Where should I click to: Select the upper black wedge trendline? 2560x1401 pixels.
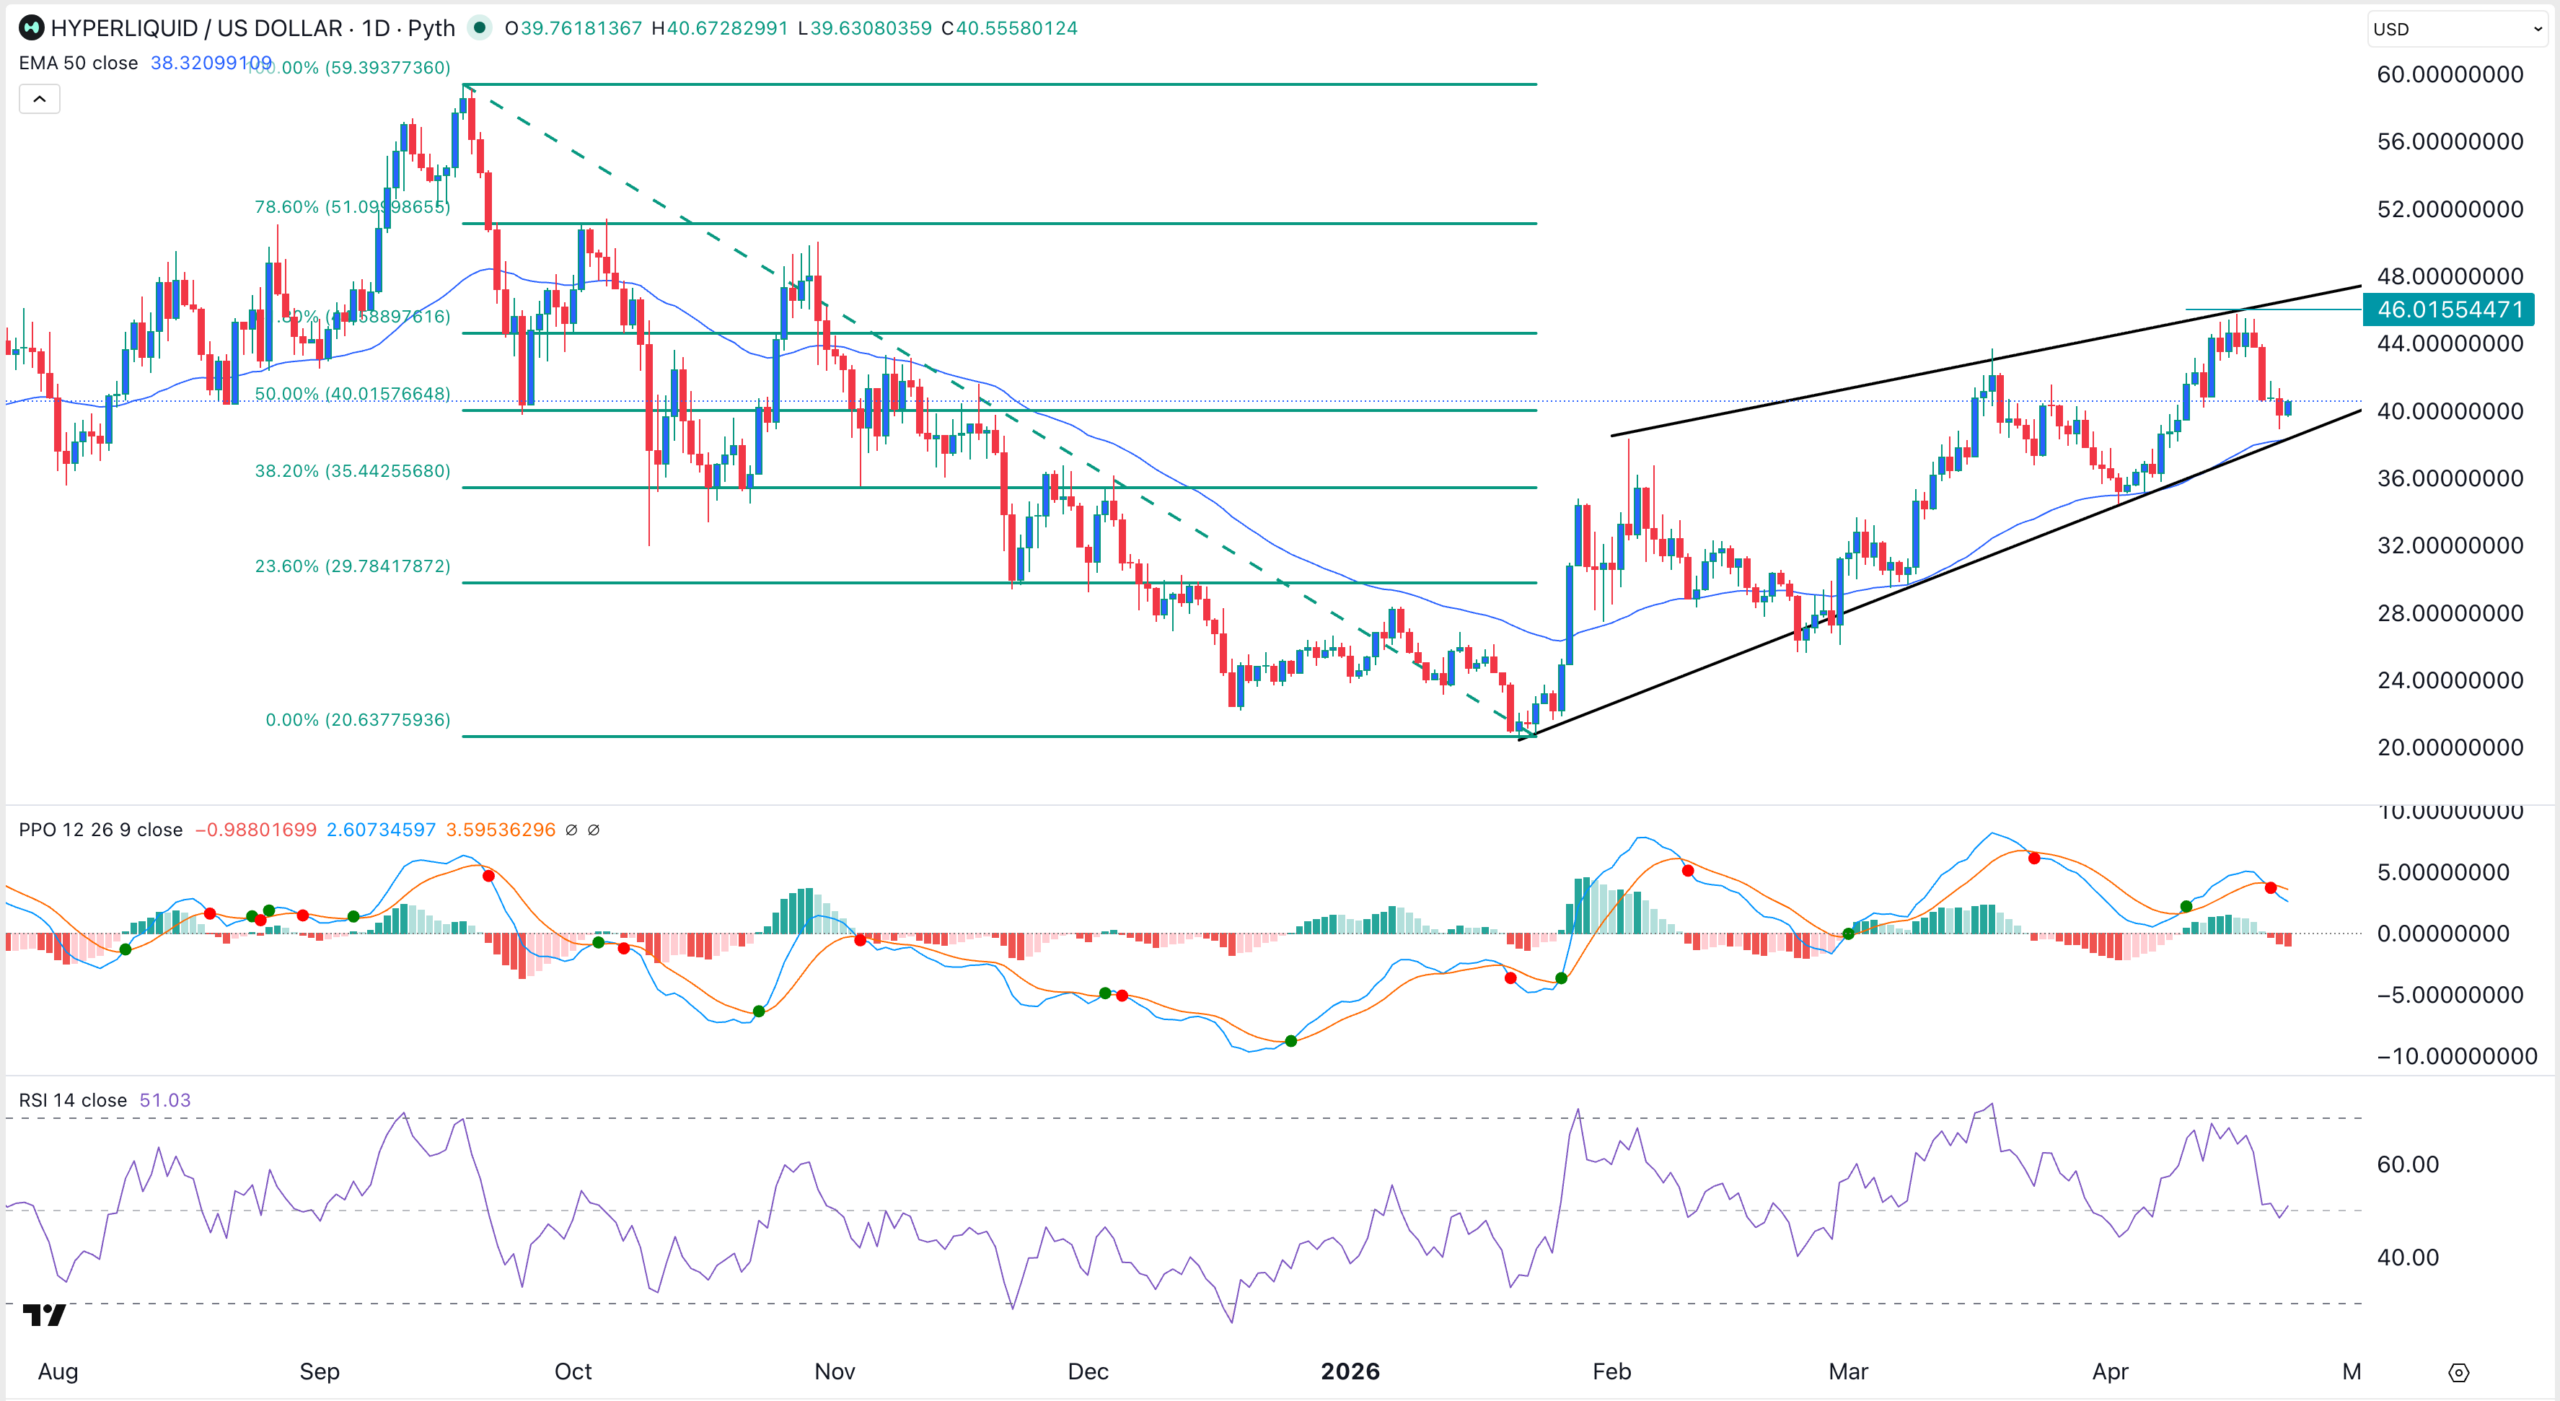tap(1985, 361)
